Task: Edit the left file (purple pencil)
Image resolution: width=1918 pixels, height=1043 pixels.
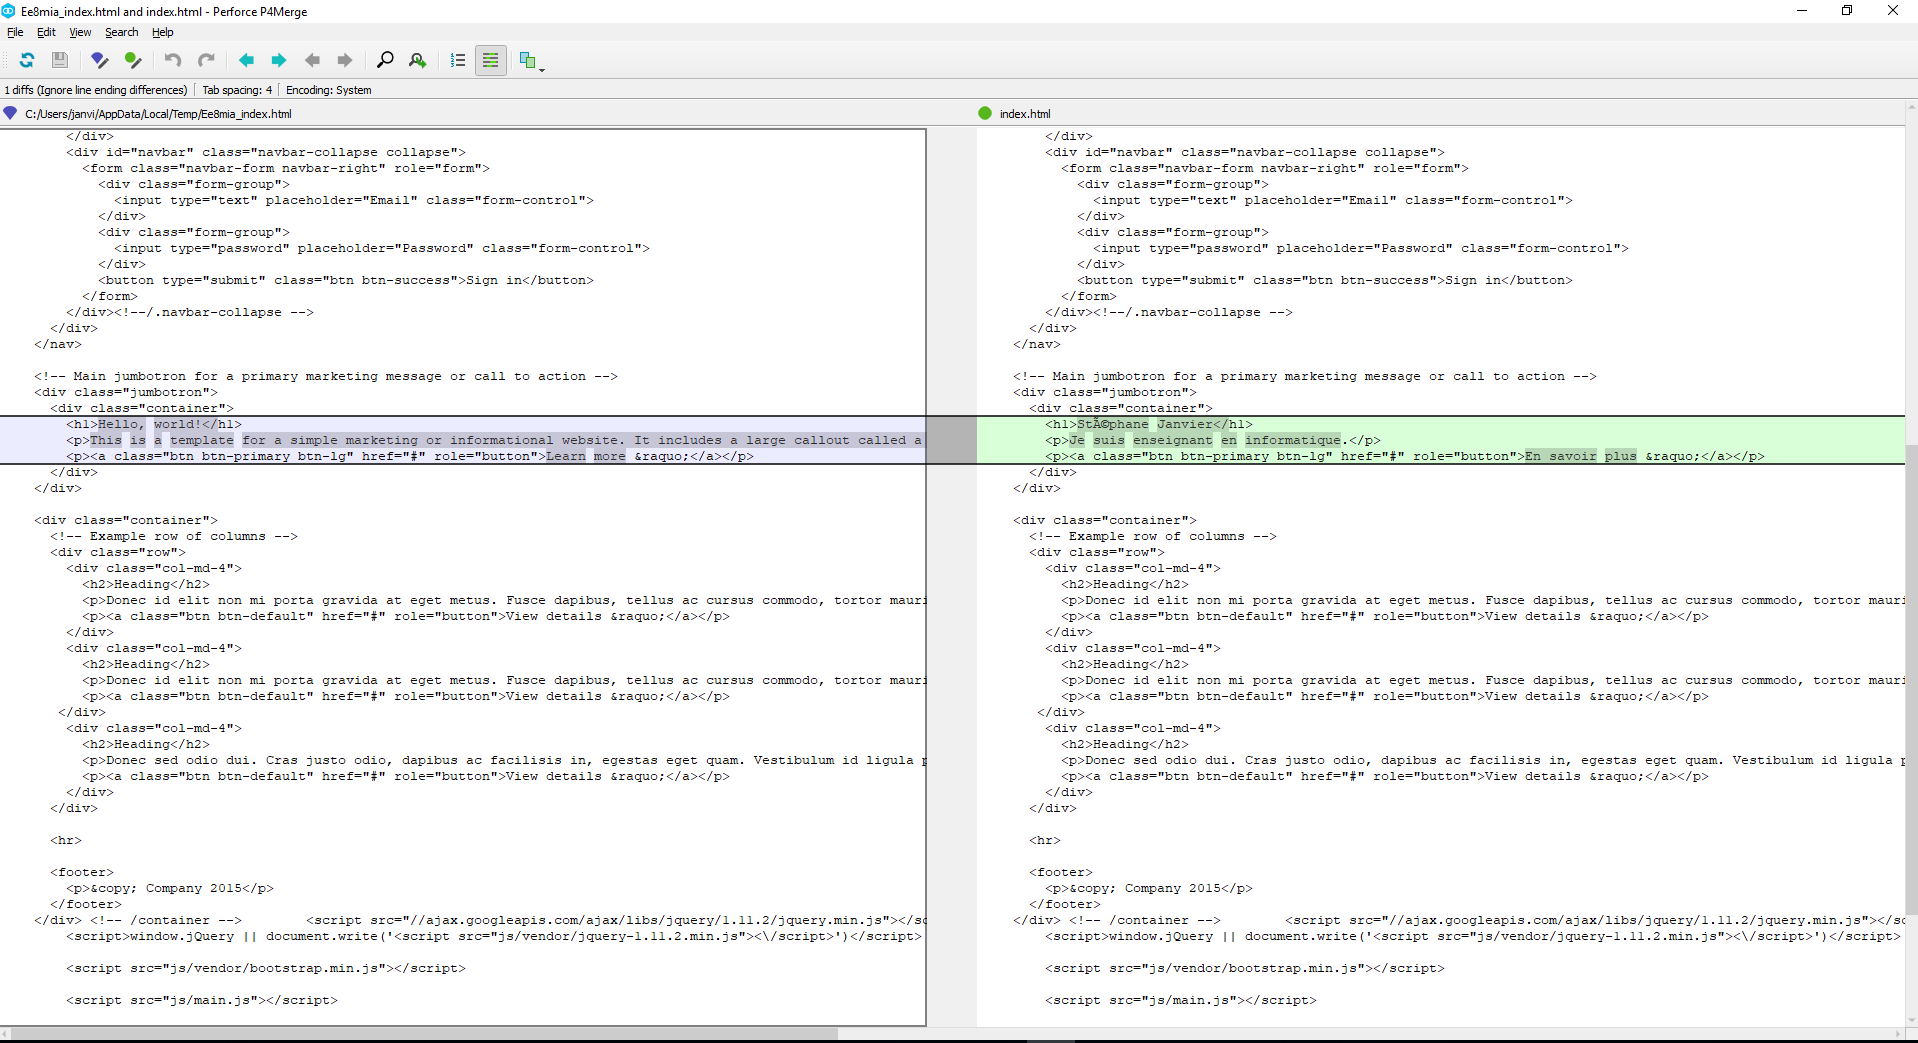Action: [99, 60]
